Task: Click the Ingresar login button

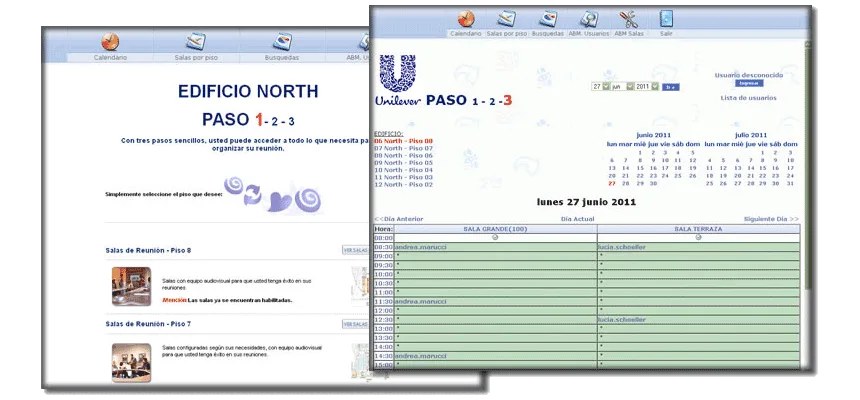Action: click(749, 83)
